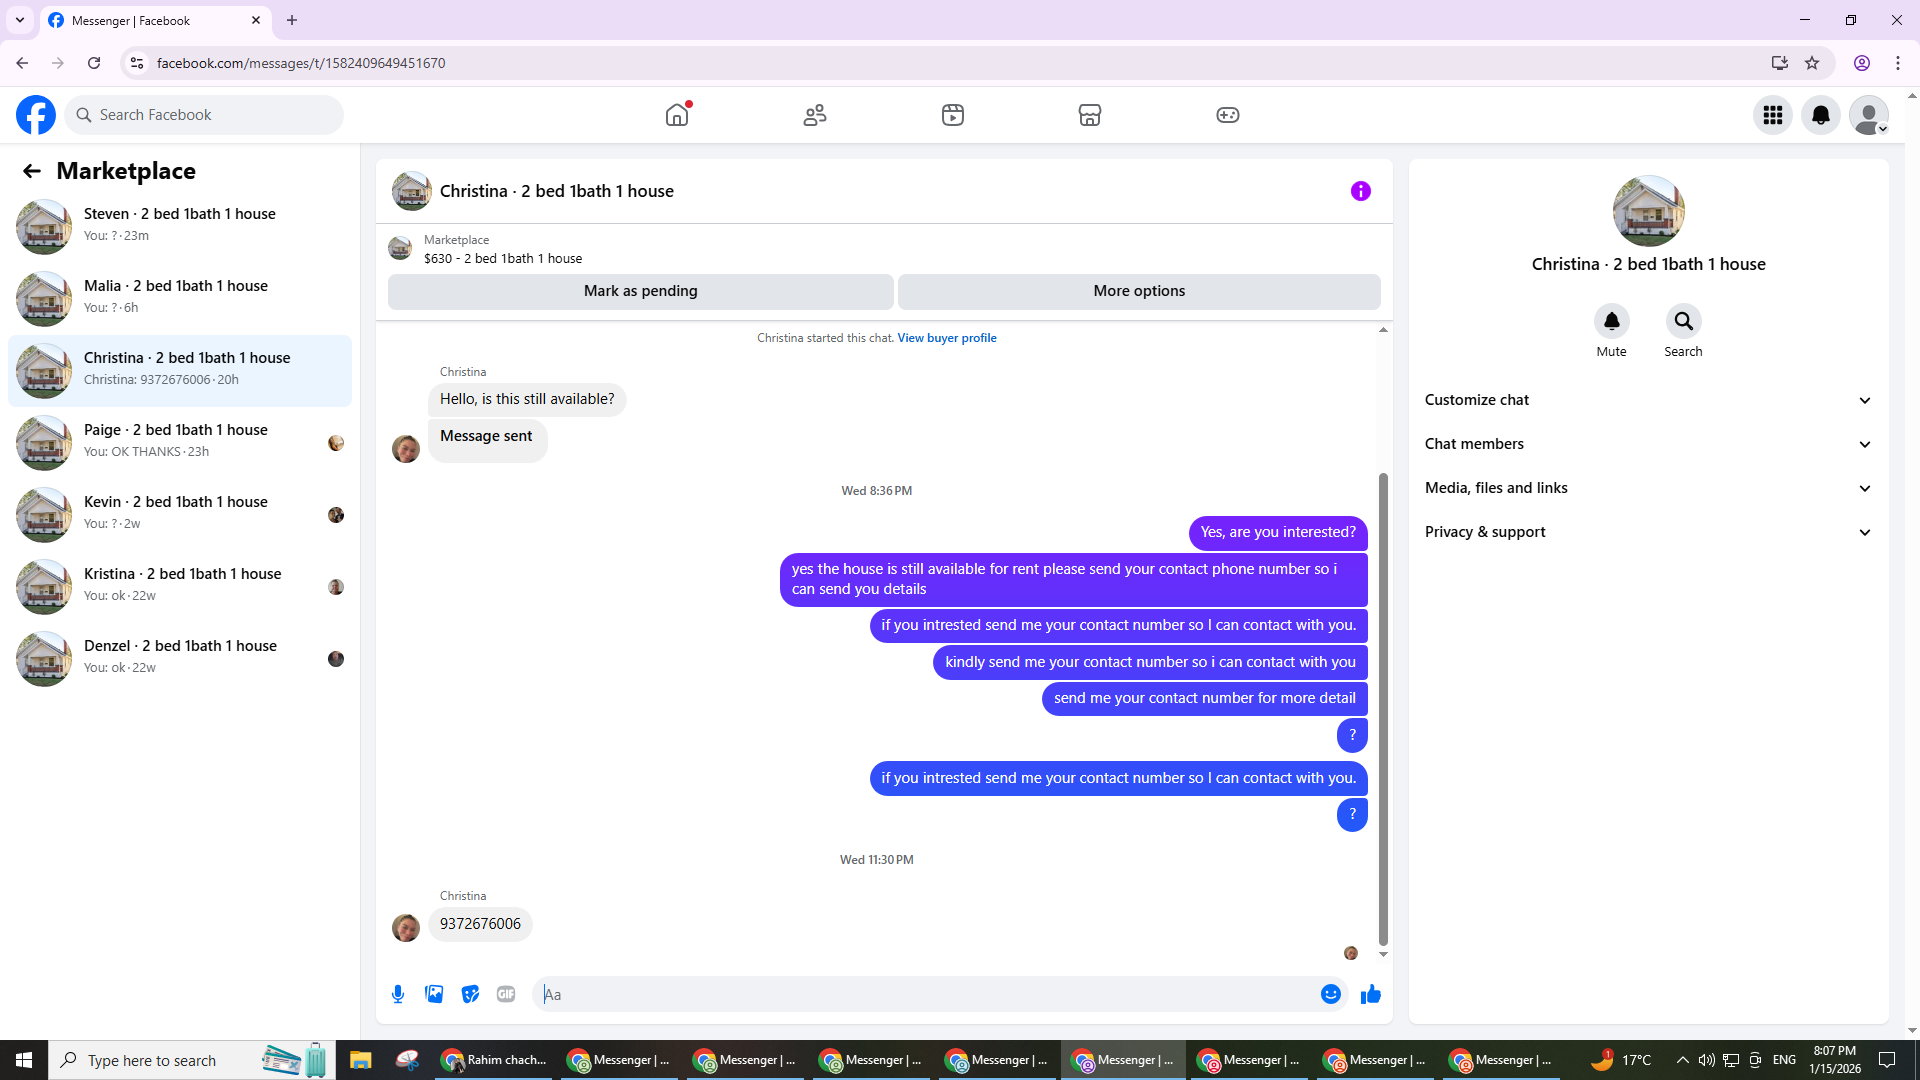Toggle the conversation information panel

[1360, 191]
